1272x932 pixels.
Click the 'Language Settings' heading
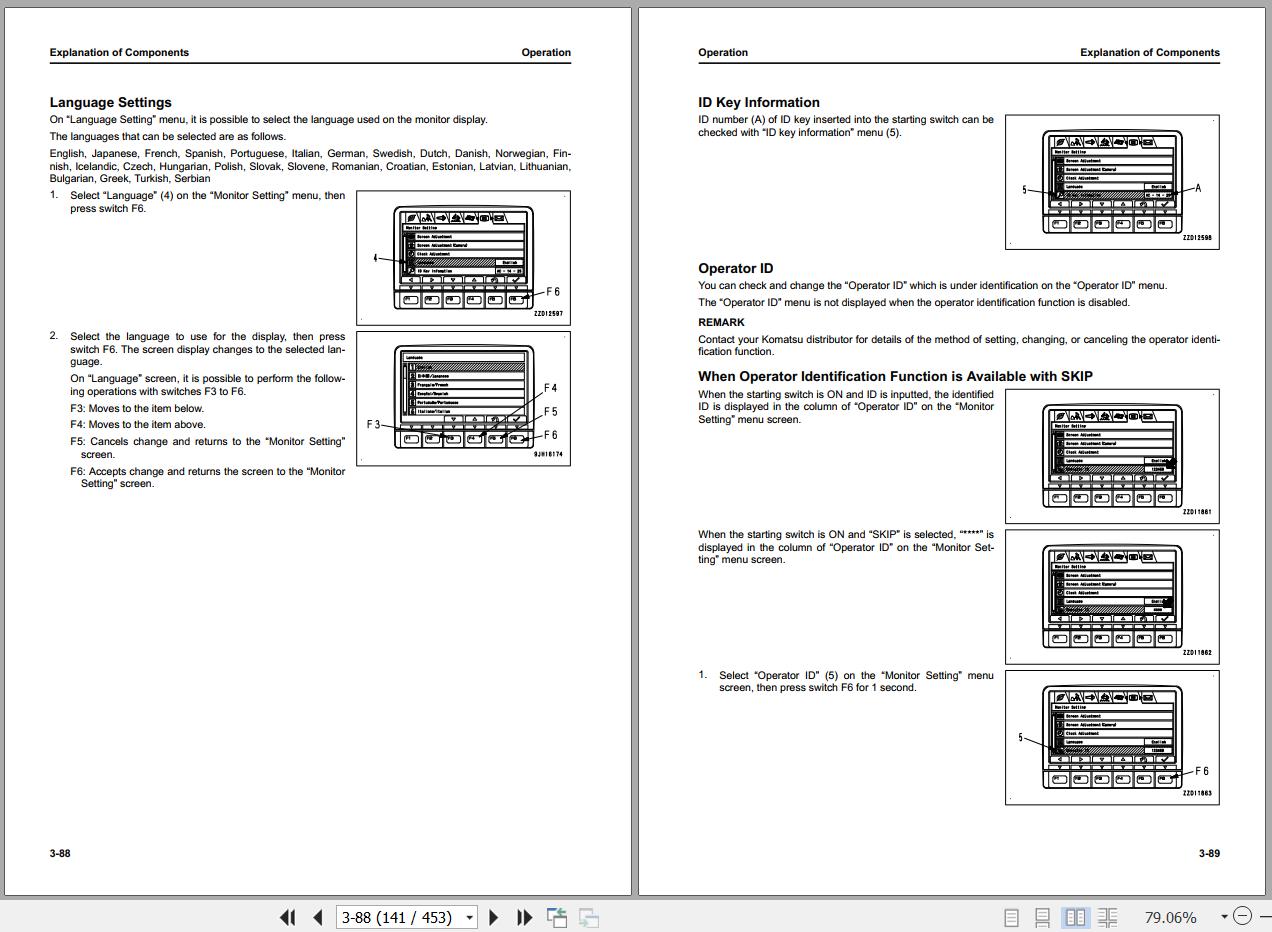(x=111, y=102)
